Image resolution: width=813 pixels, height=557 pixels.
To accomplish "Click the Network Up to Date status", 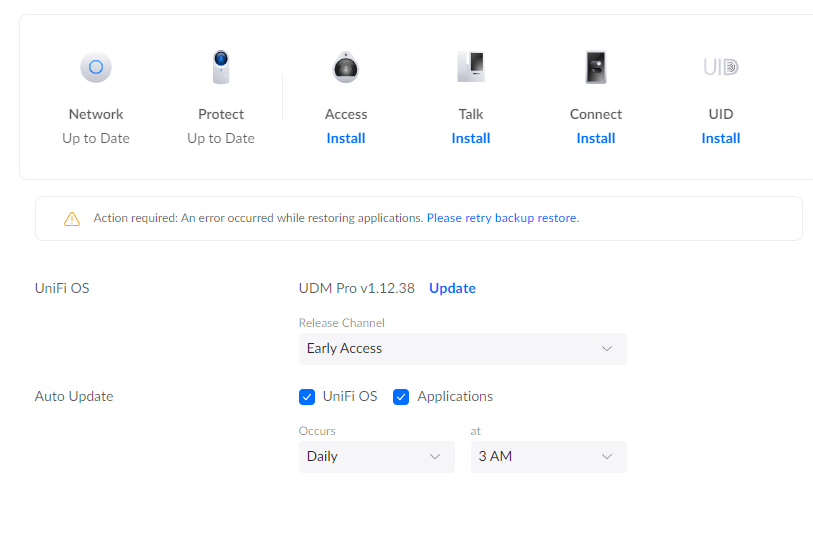I will click(96, 139).
